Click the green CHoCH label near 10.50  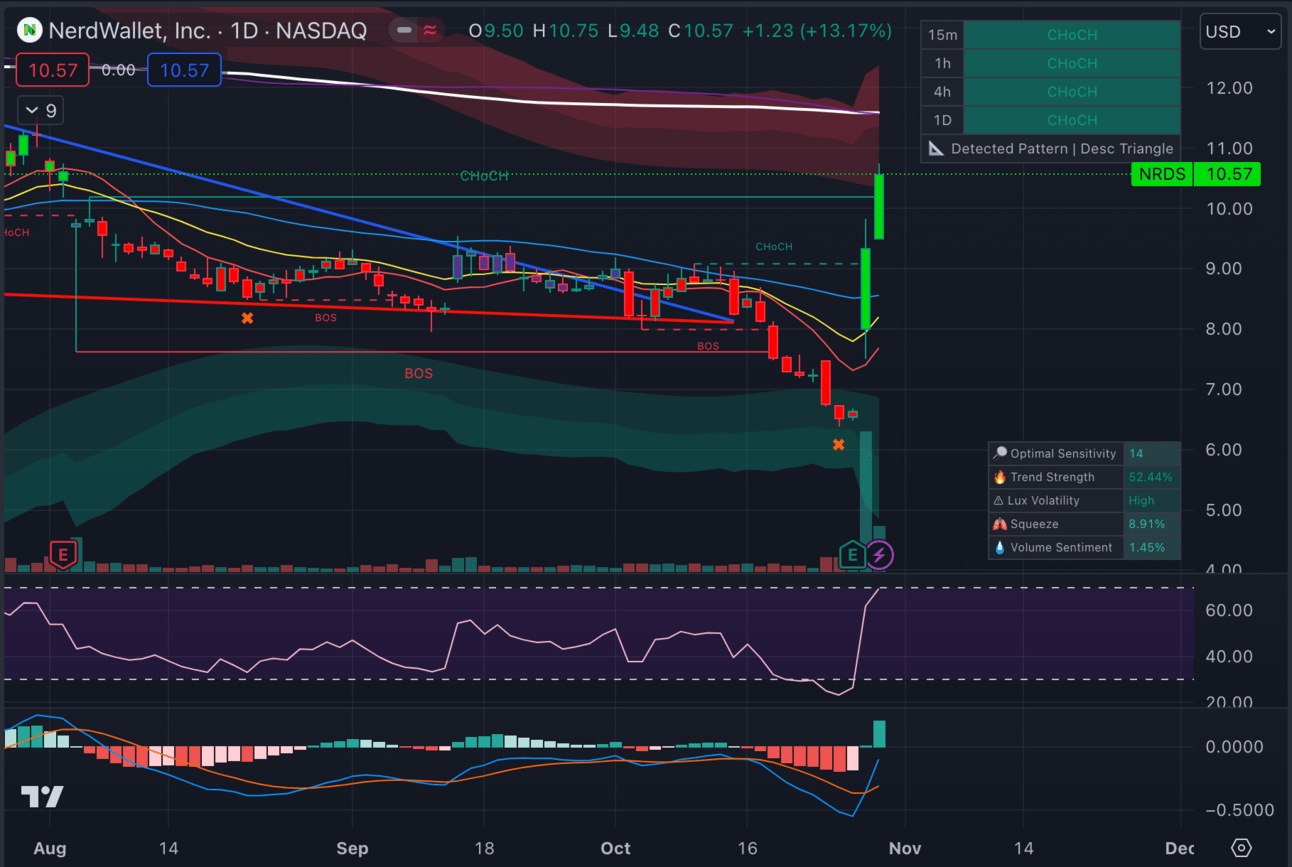click(x=484, y=176)
